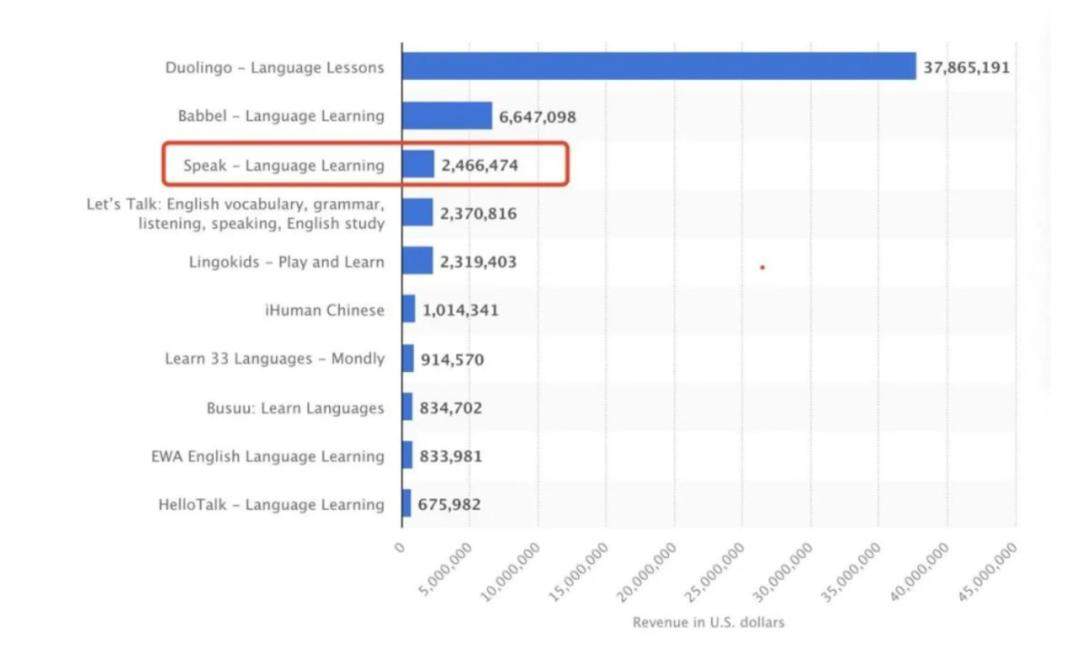The image size is (1080, 655).
Task: Click the value 675,982
Action: (x=449, y=504)
